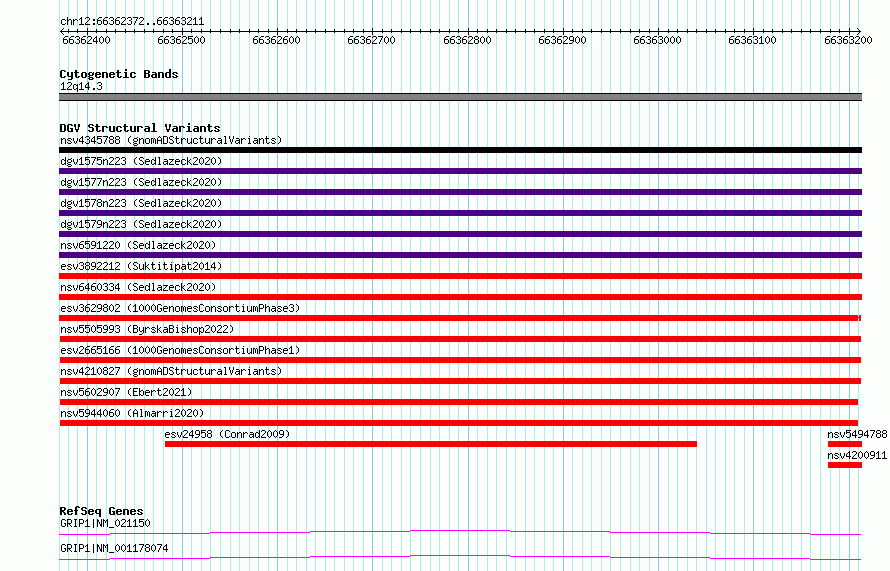Click the DGV Structural Variants heading
The height and width of the screenshot is (571, 890).
[140, 128]
